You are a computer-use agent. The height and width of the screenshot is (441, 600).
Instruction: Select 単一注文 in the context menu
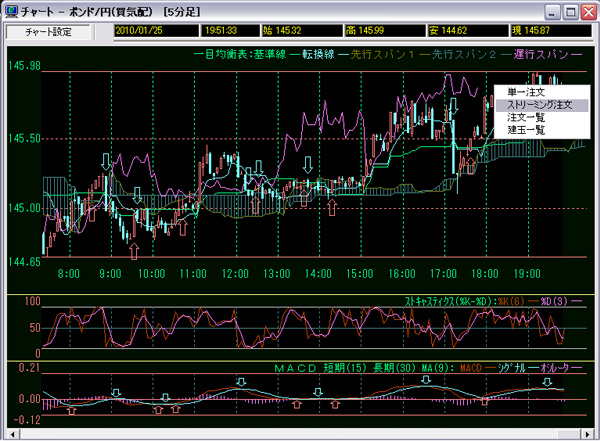pyautogui.click(x=526, y=92)
